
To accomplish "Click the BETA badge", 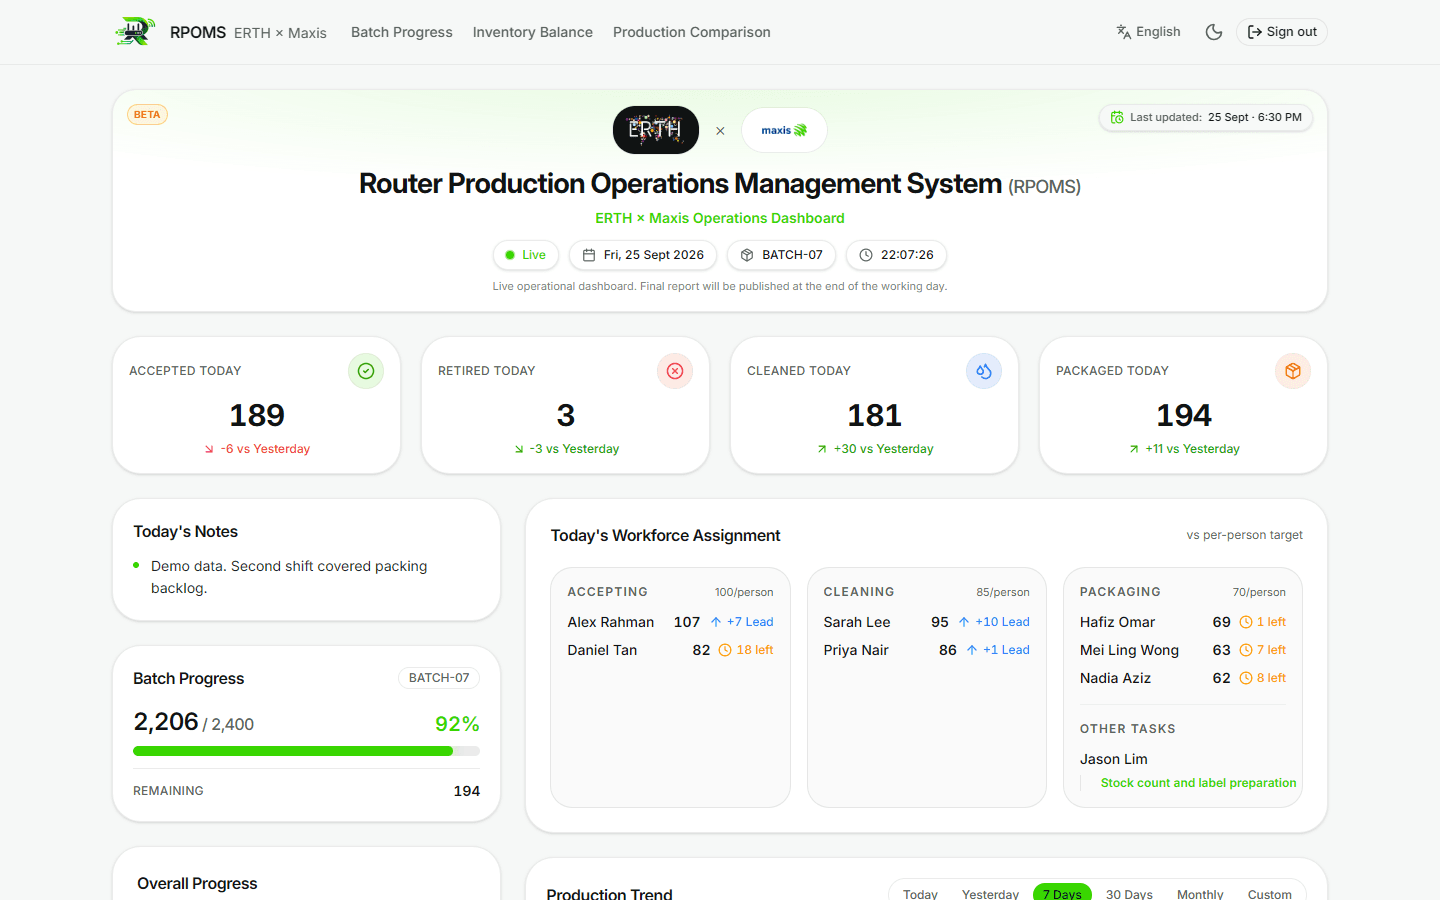I will (147, 115).
